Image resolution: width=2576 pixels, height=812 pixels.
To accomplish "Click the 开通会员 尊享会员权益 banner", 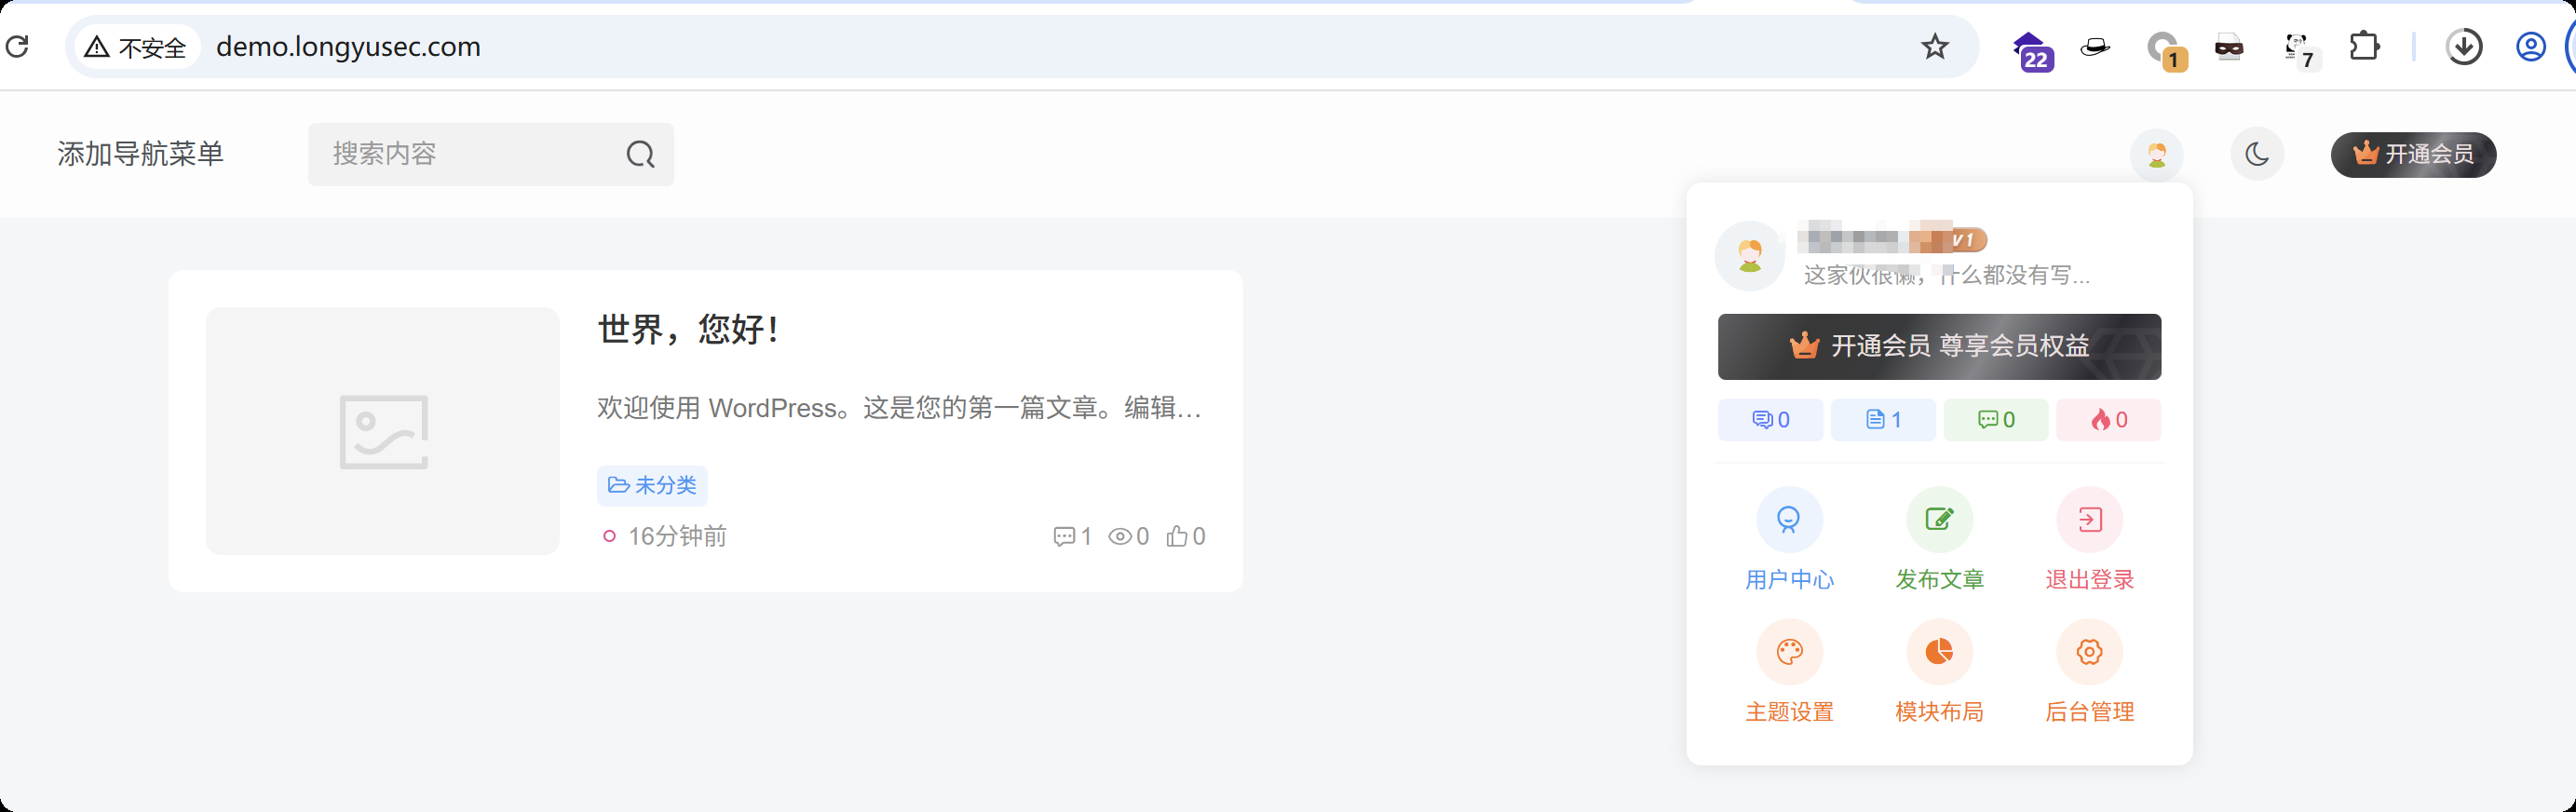I will pos(1939,346).
